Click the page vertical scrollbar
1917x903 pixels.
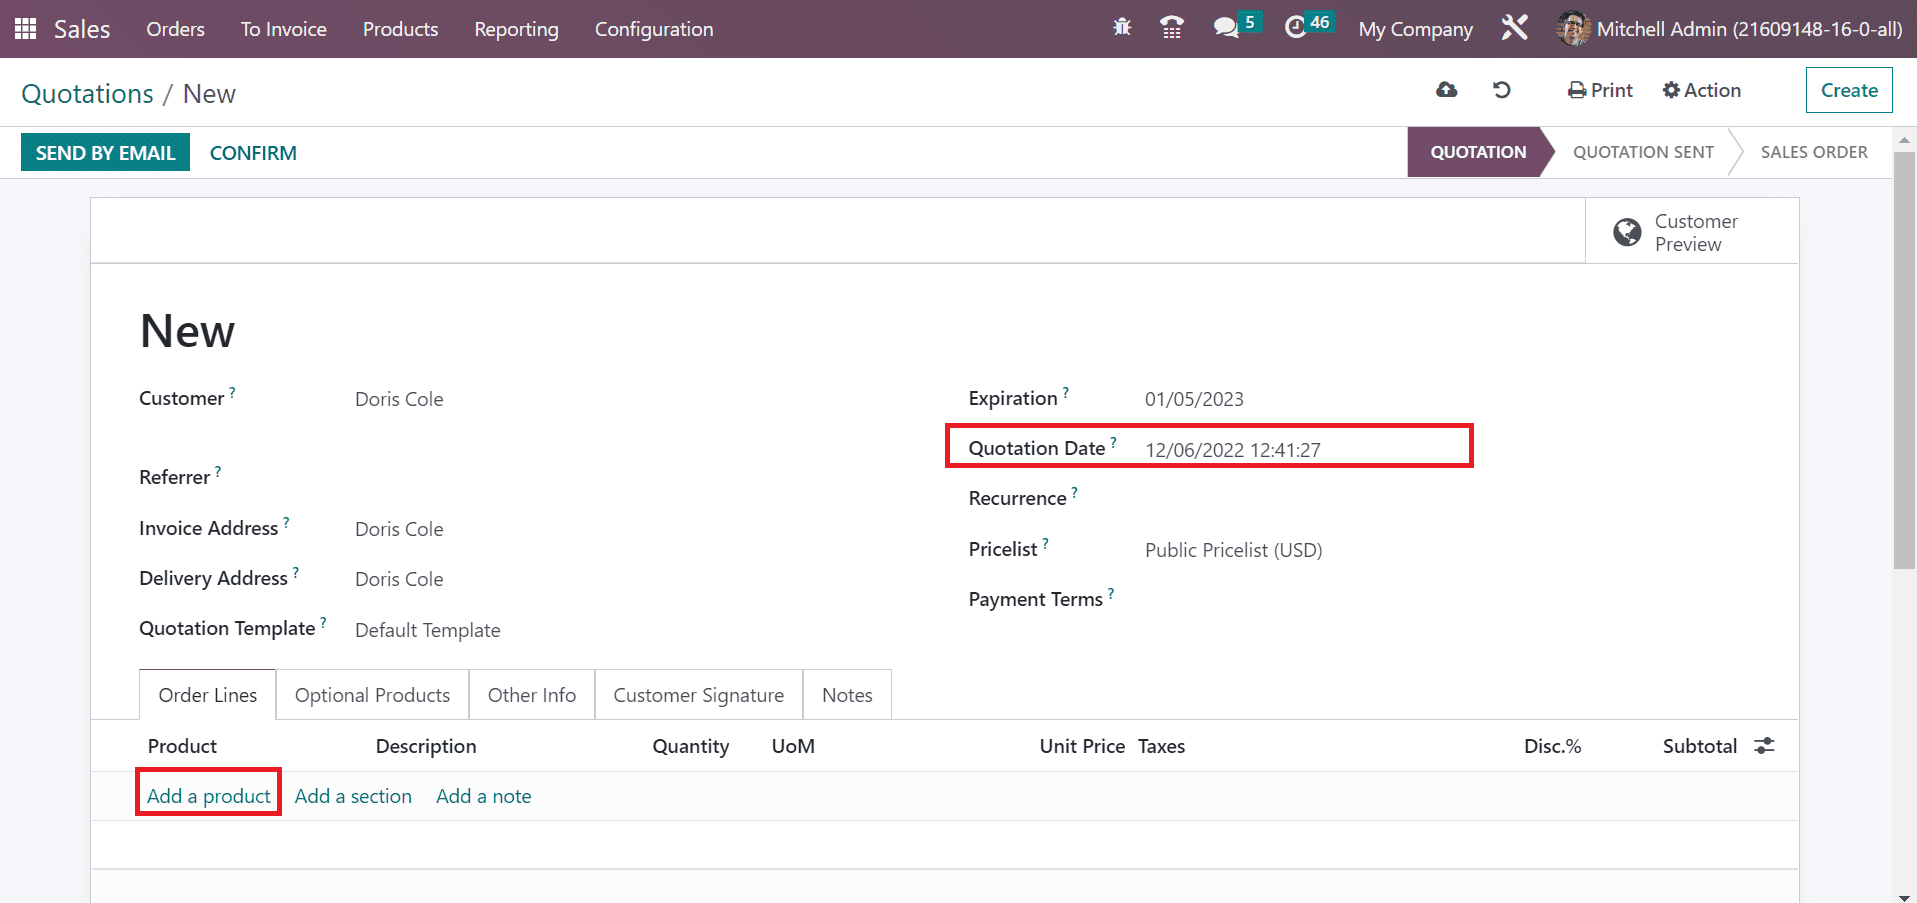coord(1904,360)
